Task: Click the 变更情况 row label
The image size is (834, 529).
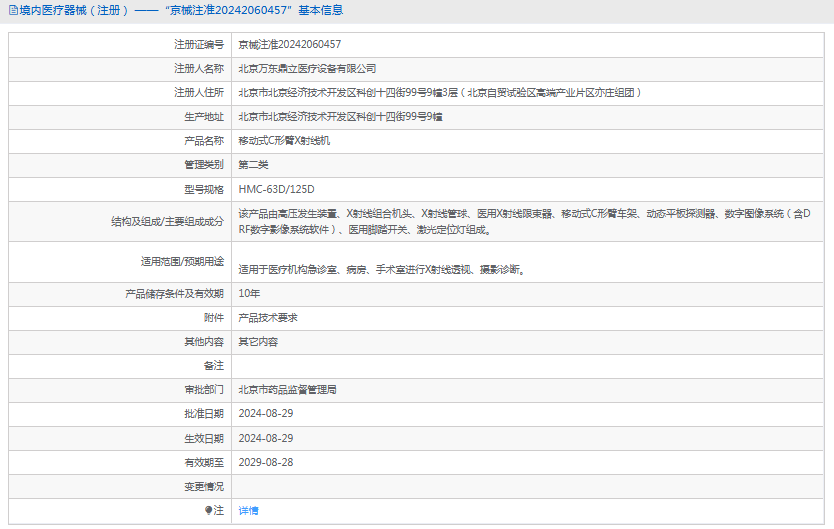Action: [x=204, y=486]
